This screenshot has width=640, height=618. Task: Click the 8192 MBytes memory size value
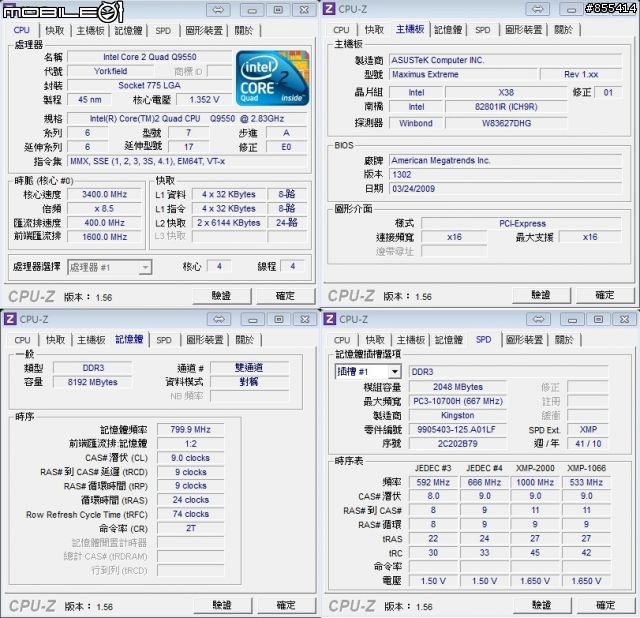point(93,382)
